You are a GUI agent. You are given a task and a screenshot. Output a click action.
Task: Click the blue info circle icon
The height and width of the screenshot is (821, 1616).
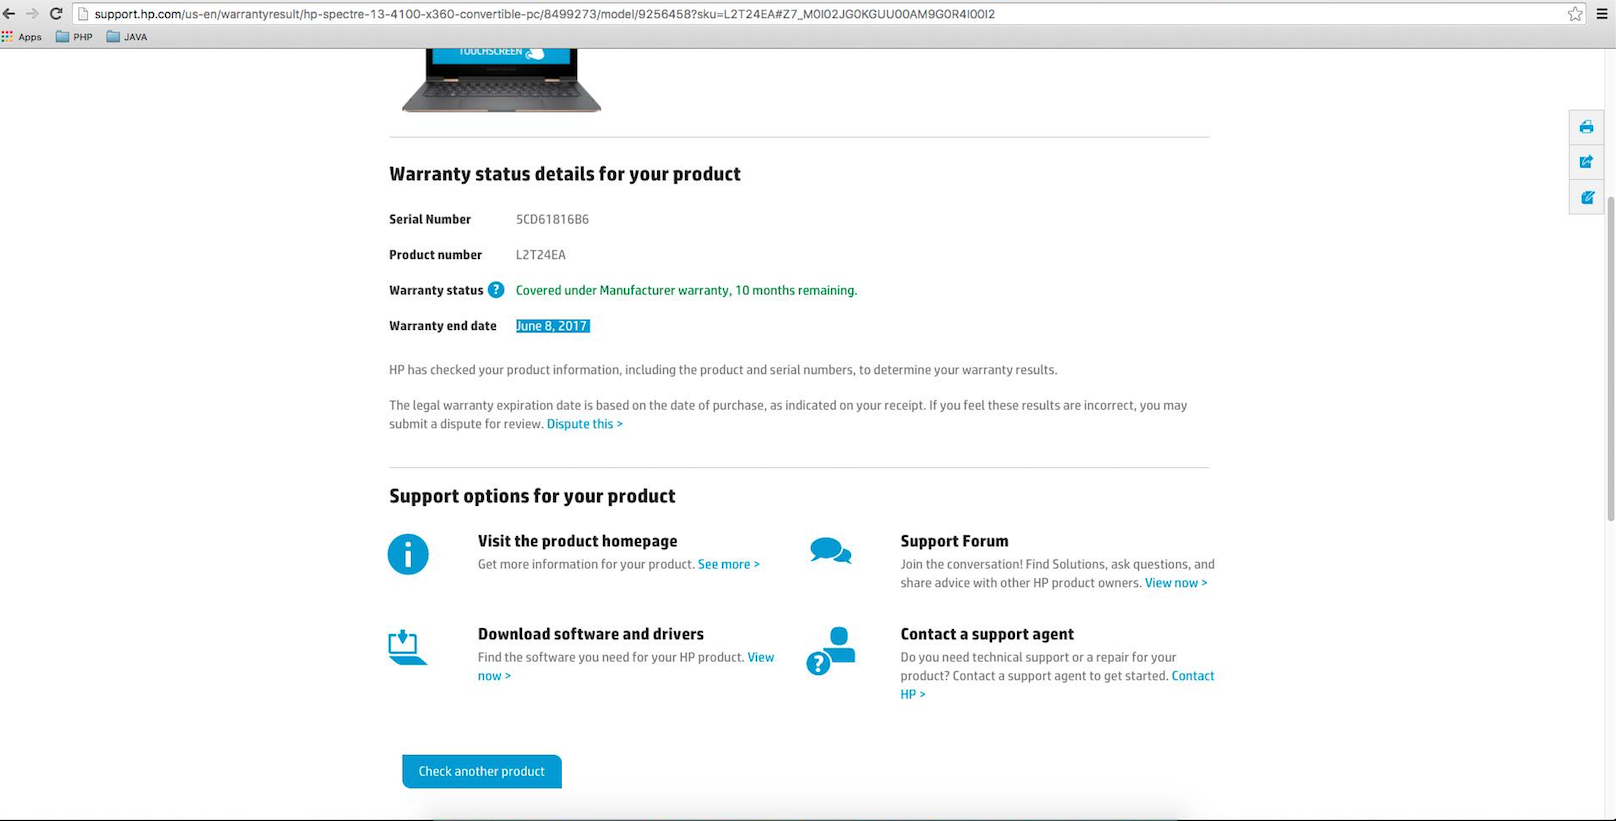pos(408,554)
